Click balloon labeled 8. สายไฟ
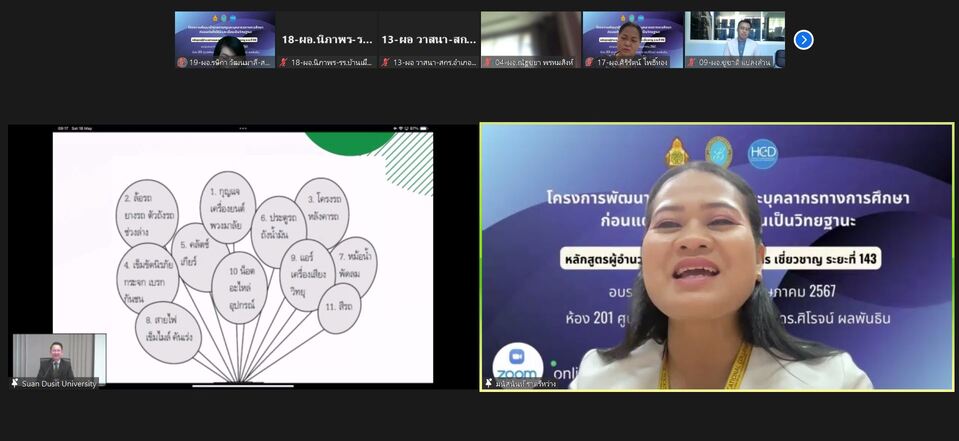 tap(168, 332)
